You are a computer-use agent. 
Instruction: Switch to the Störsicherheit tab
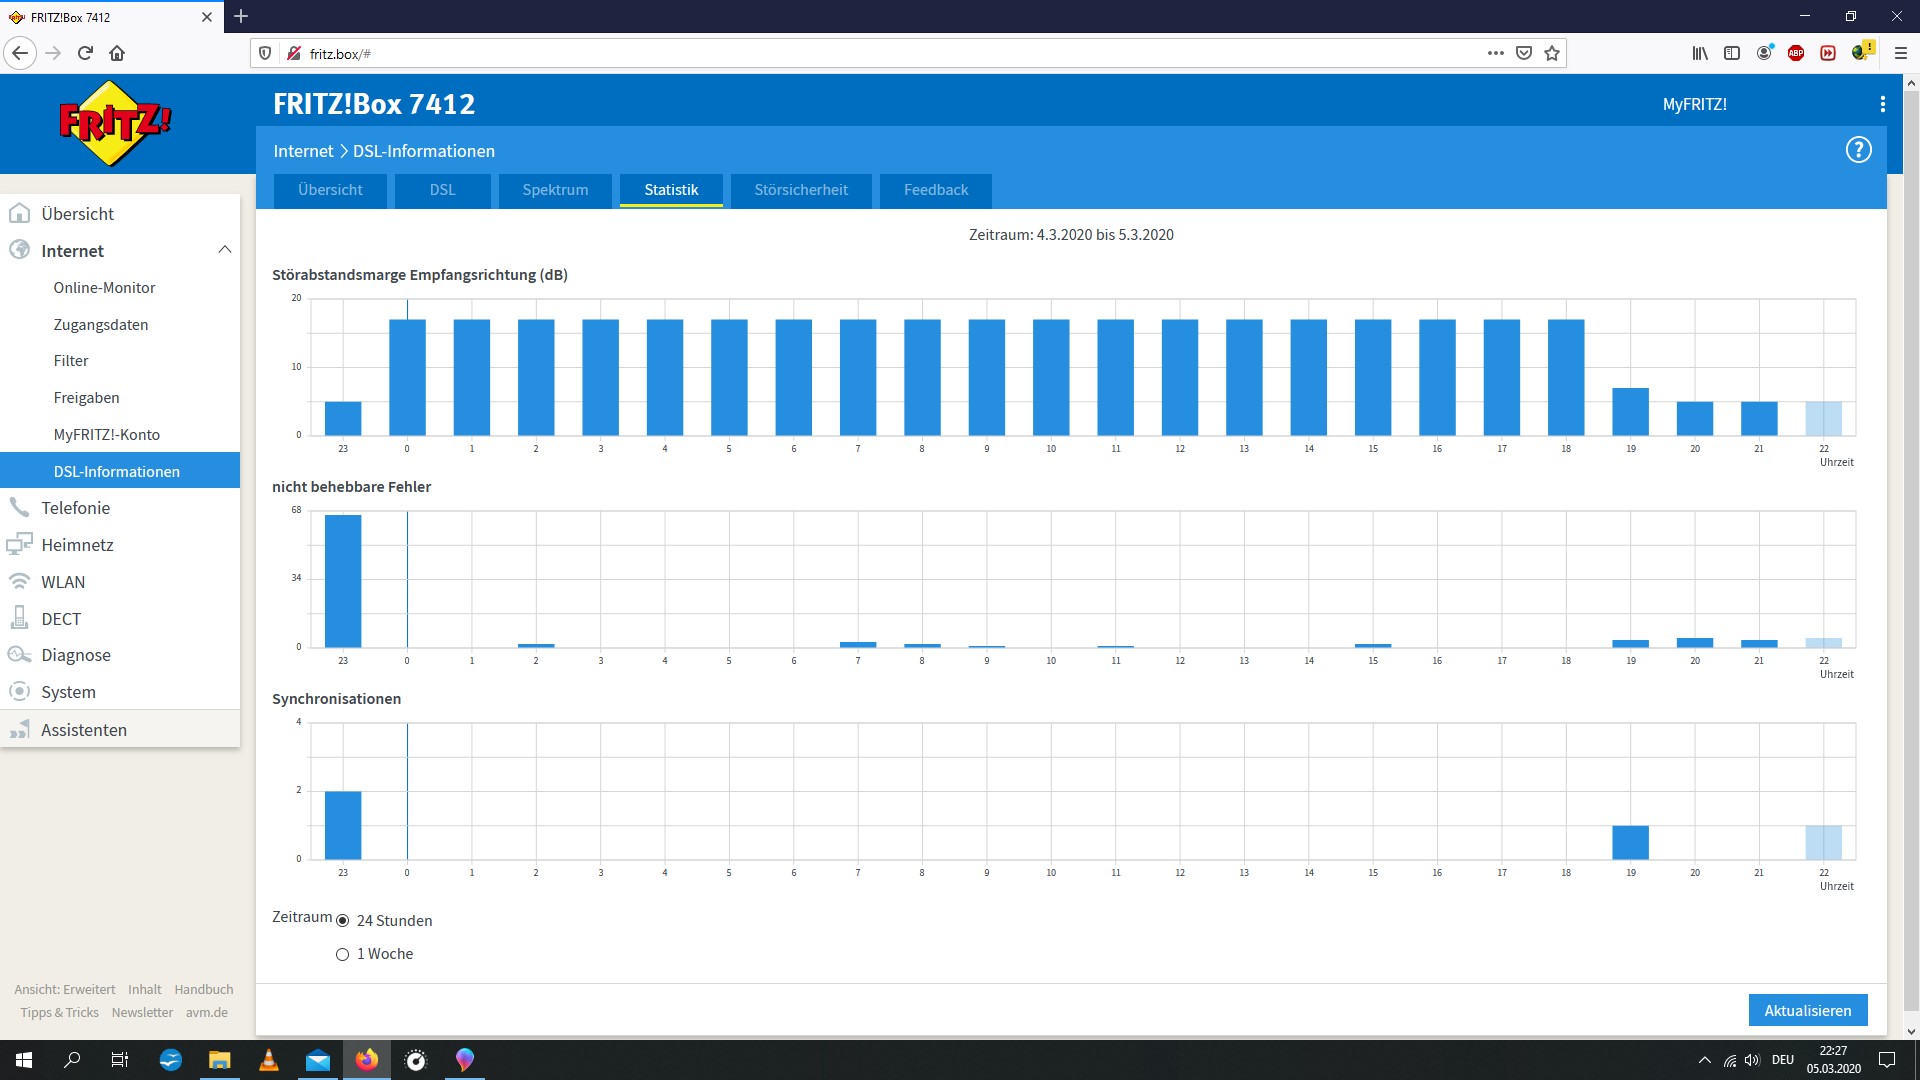[x=800, y=190]
